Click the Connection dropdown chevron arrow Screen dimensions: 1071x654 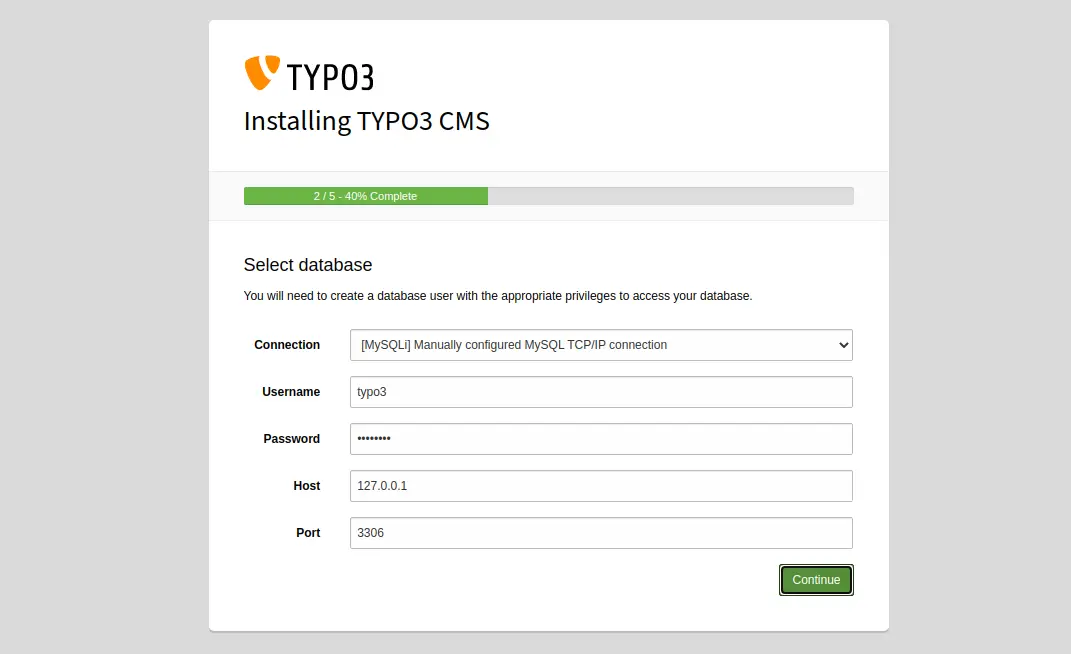point(842,344)
